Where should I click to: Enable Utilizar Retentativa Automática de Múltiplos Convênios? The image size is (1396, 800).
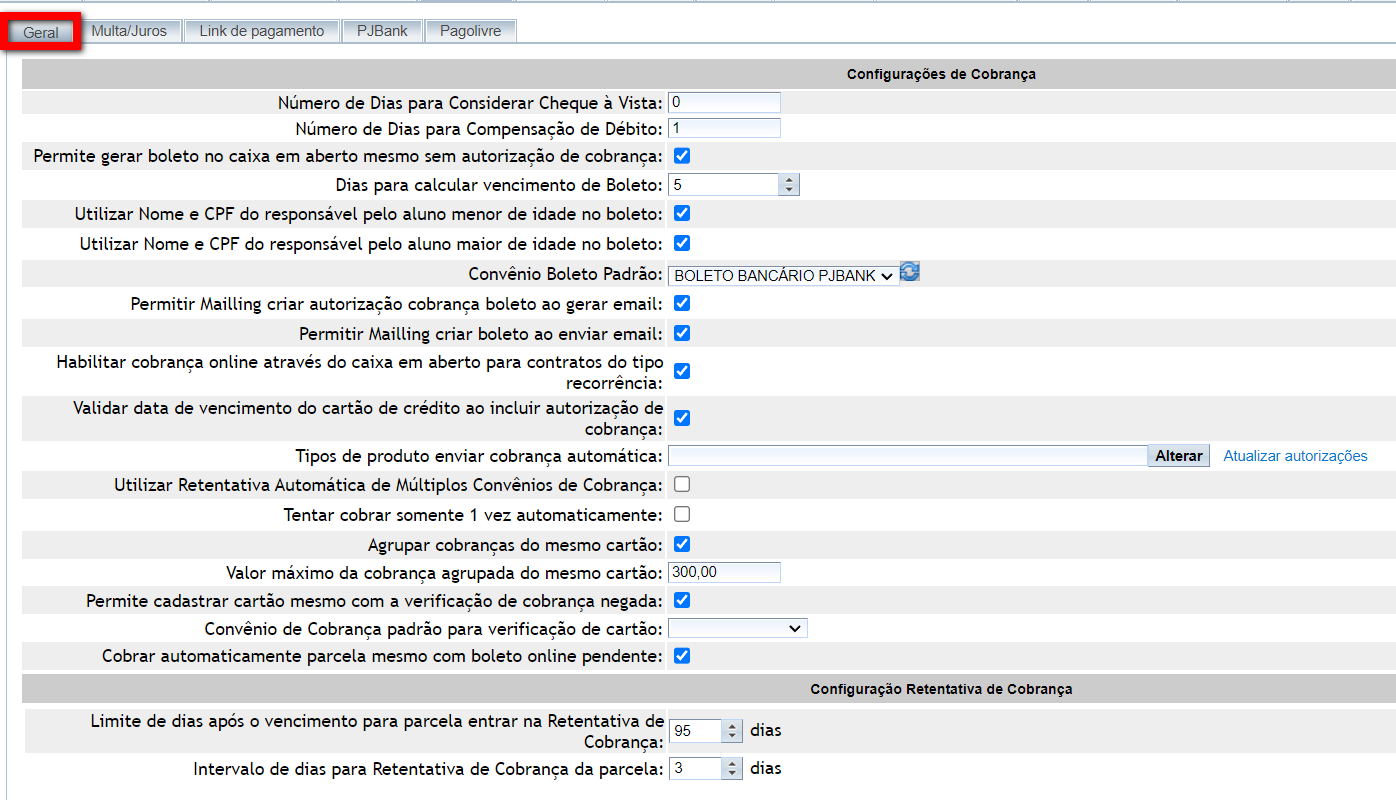[x=682, y=485]
